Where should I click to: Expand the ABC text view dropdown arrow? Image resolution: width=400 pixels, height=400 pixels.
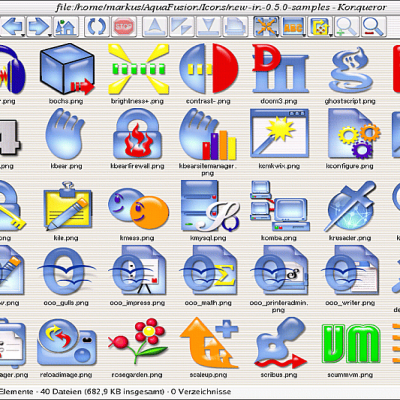(304, 34)
